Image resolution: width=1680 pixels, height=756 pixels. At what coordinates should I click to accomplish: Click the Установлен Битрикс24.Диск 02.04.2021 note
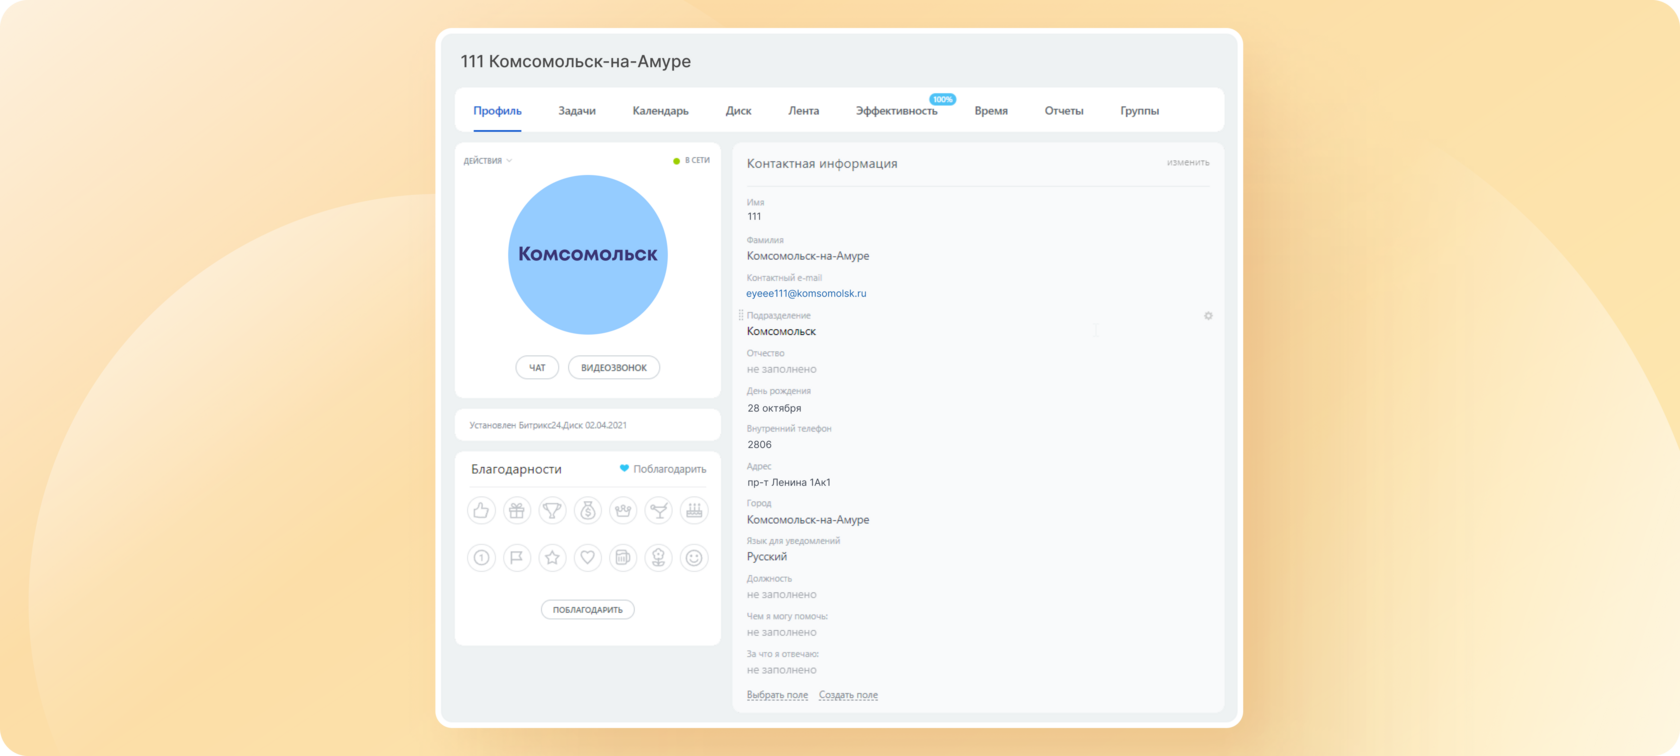click(548, 426)
